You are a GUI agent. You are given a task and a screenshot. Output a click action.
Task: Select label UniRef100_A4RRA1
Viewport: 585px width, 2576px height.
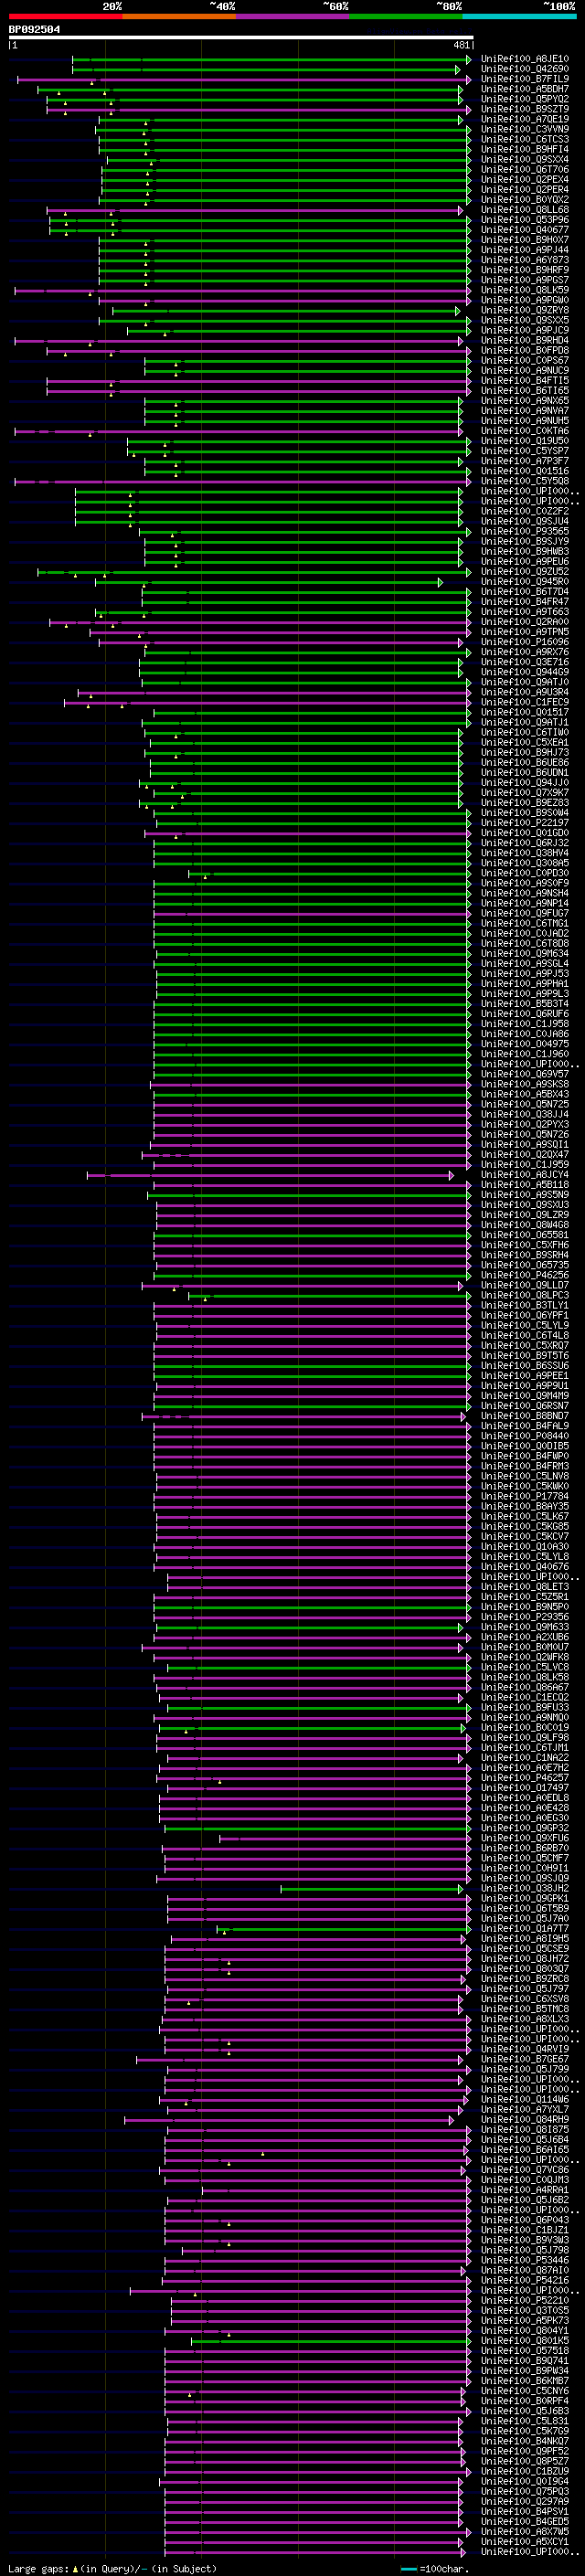524,2191
